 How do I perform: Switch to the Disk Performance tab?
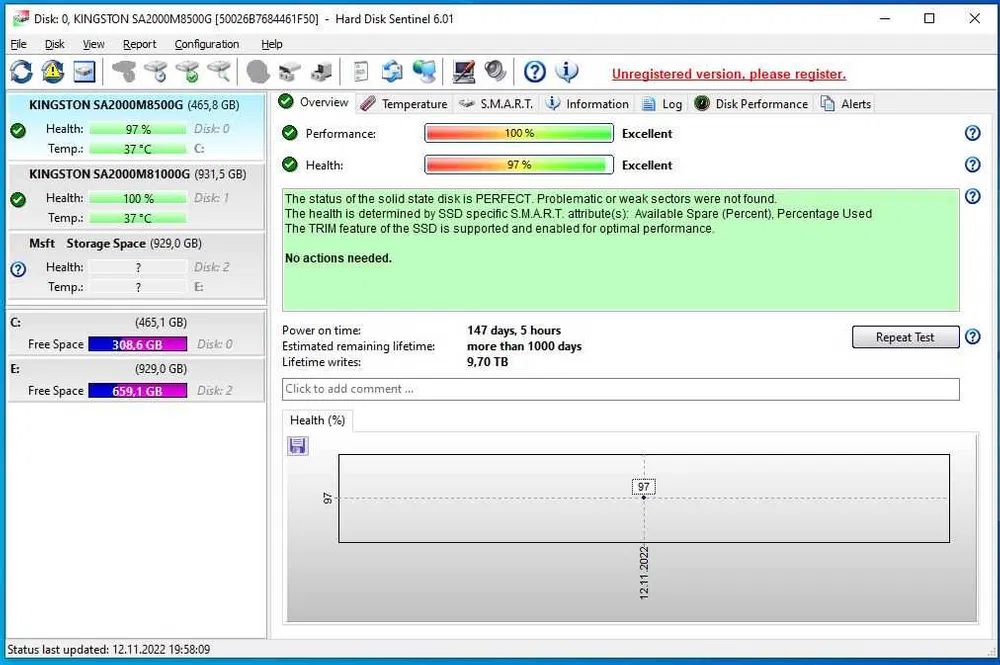[x=751, y=104]
